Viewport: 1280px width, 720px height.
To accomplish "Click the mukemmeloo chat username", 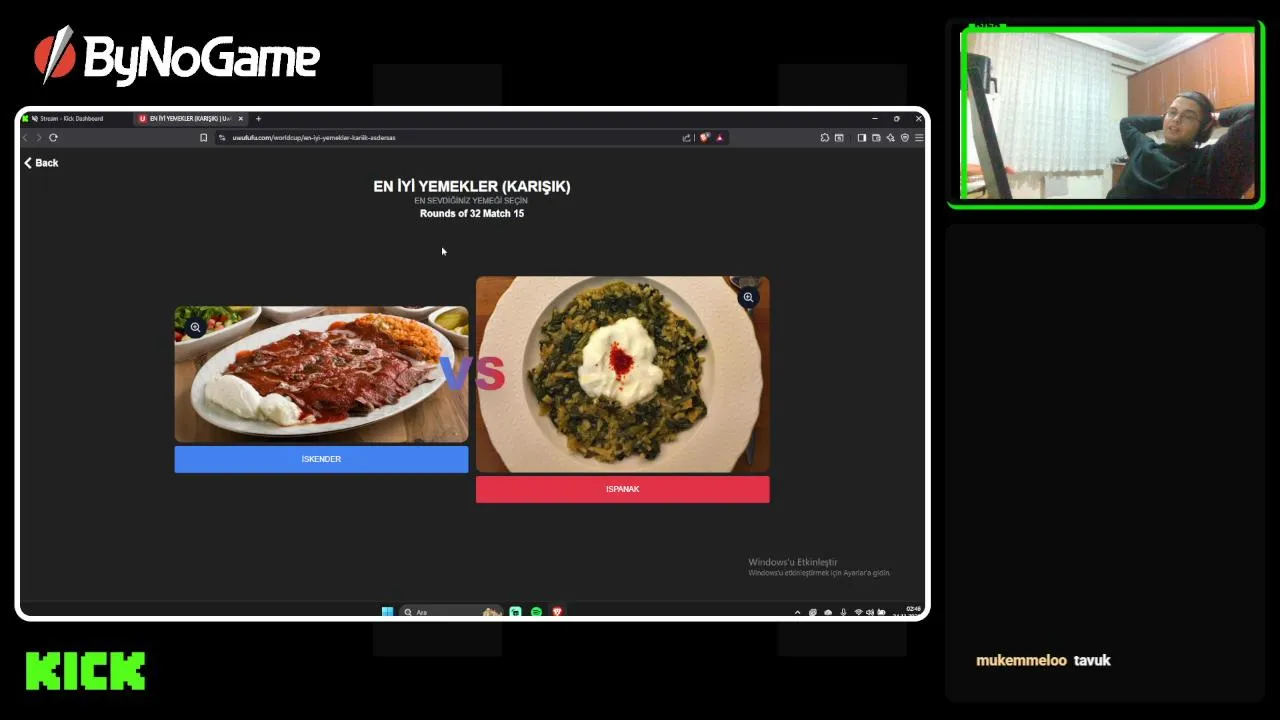I will coord(1021,660).
